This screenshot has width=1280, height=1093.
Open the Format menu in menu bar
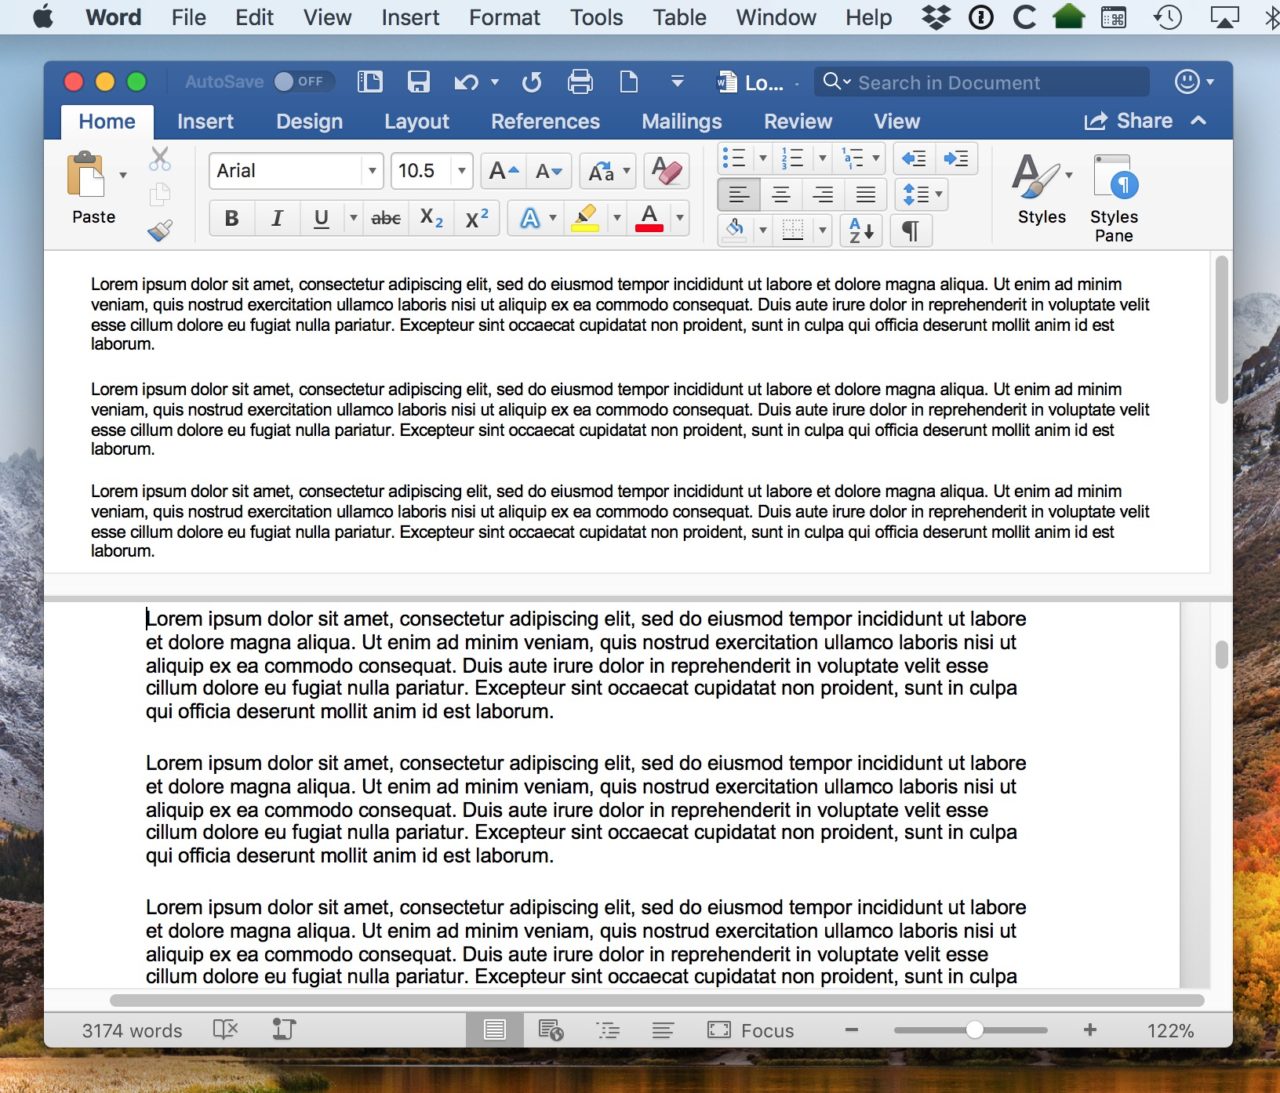(x=504, y=17)
